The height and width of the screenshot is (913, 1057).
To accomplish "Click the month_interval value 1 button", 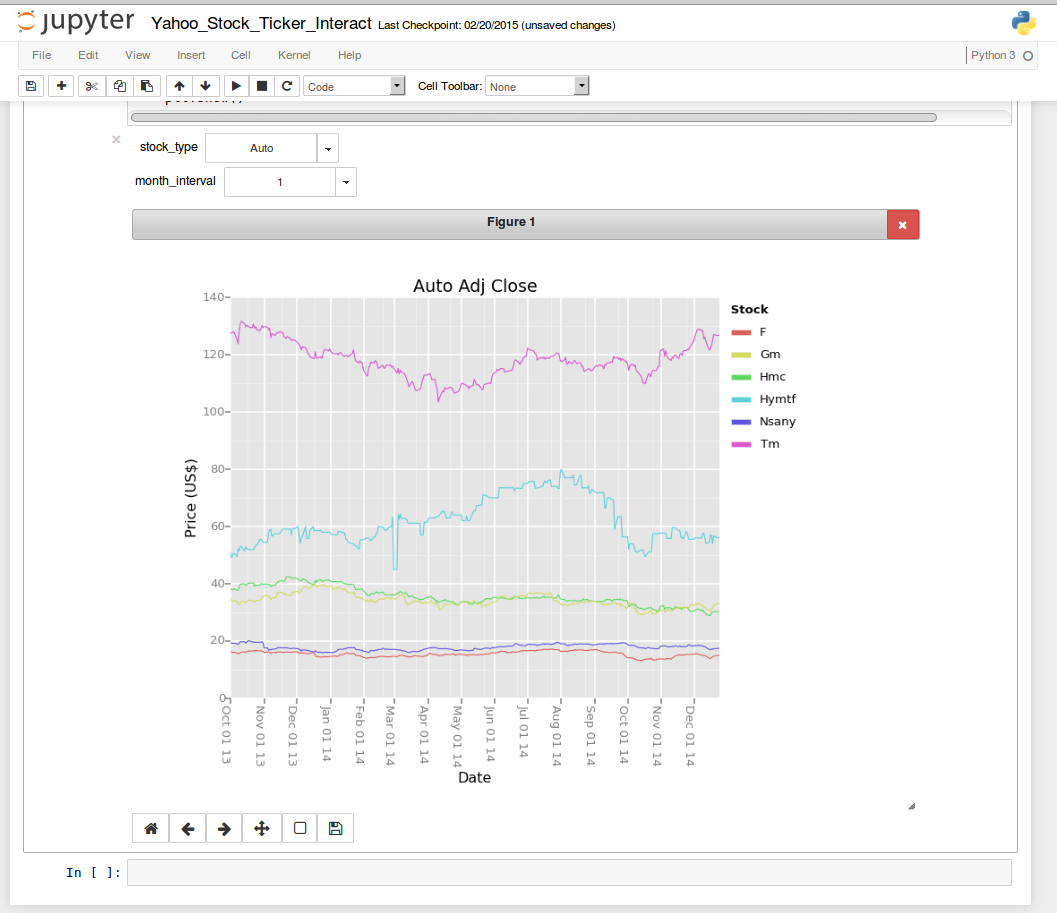I will click(x=280, y=182).
